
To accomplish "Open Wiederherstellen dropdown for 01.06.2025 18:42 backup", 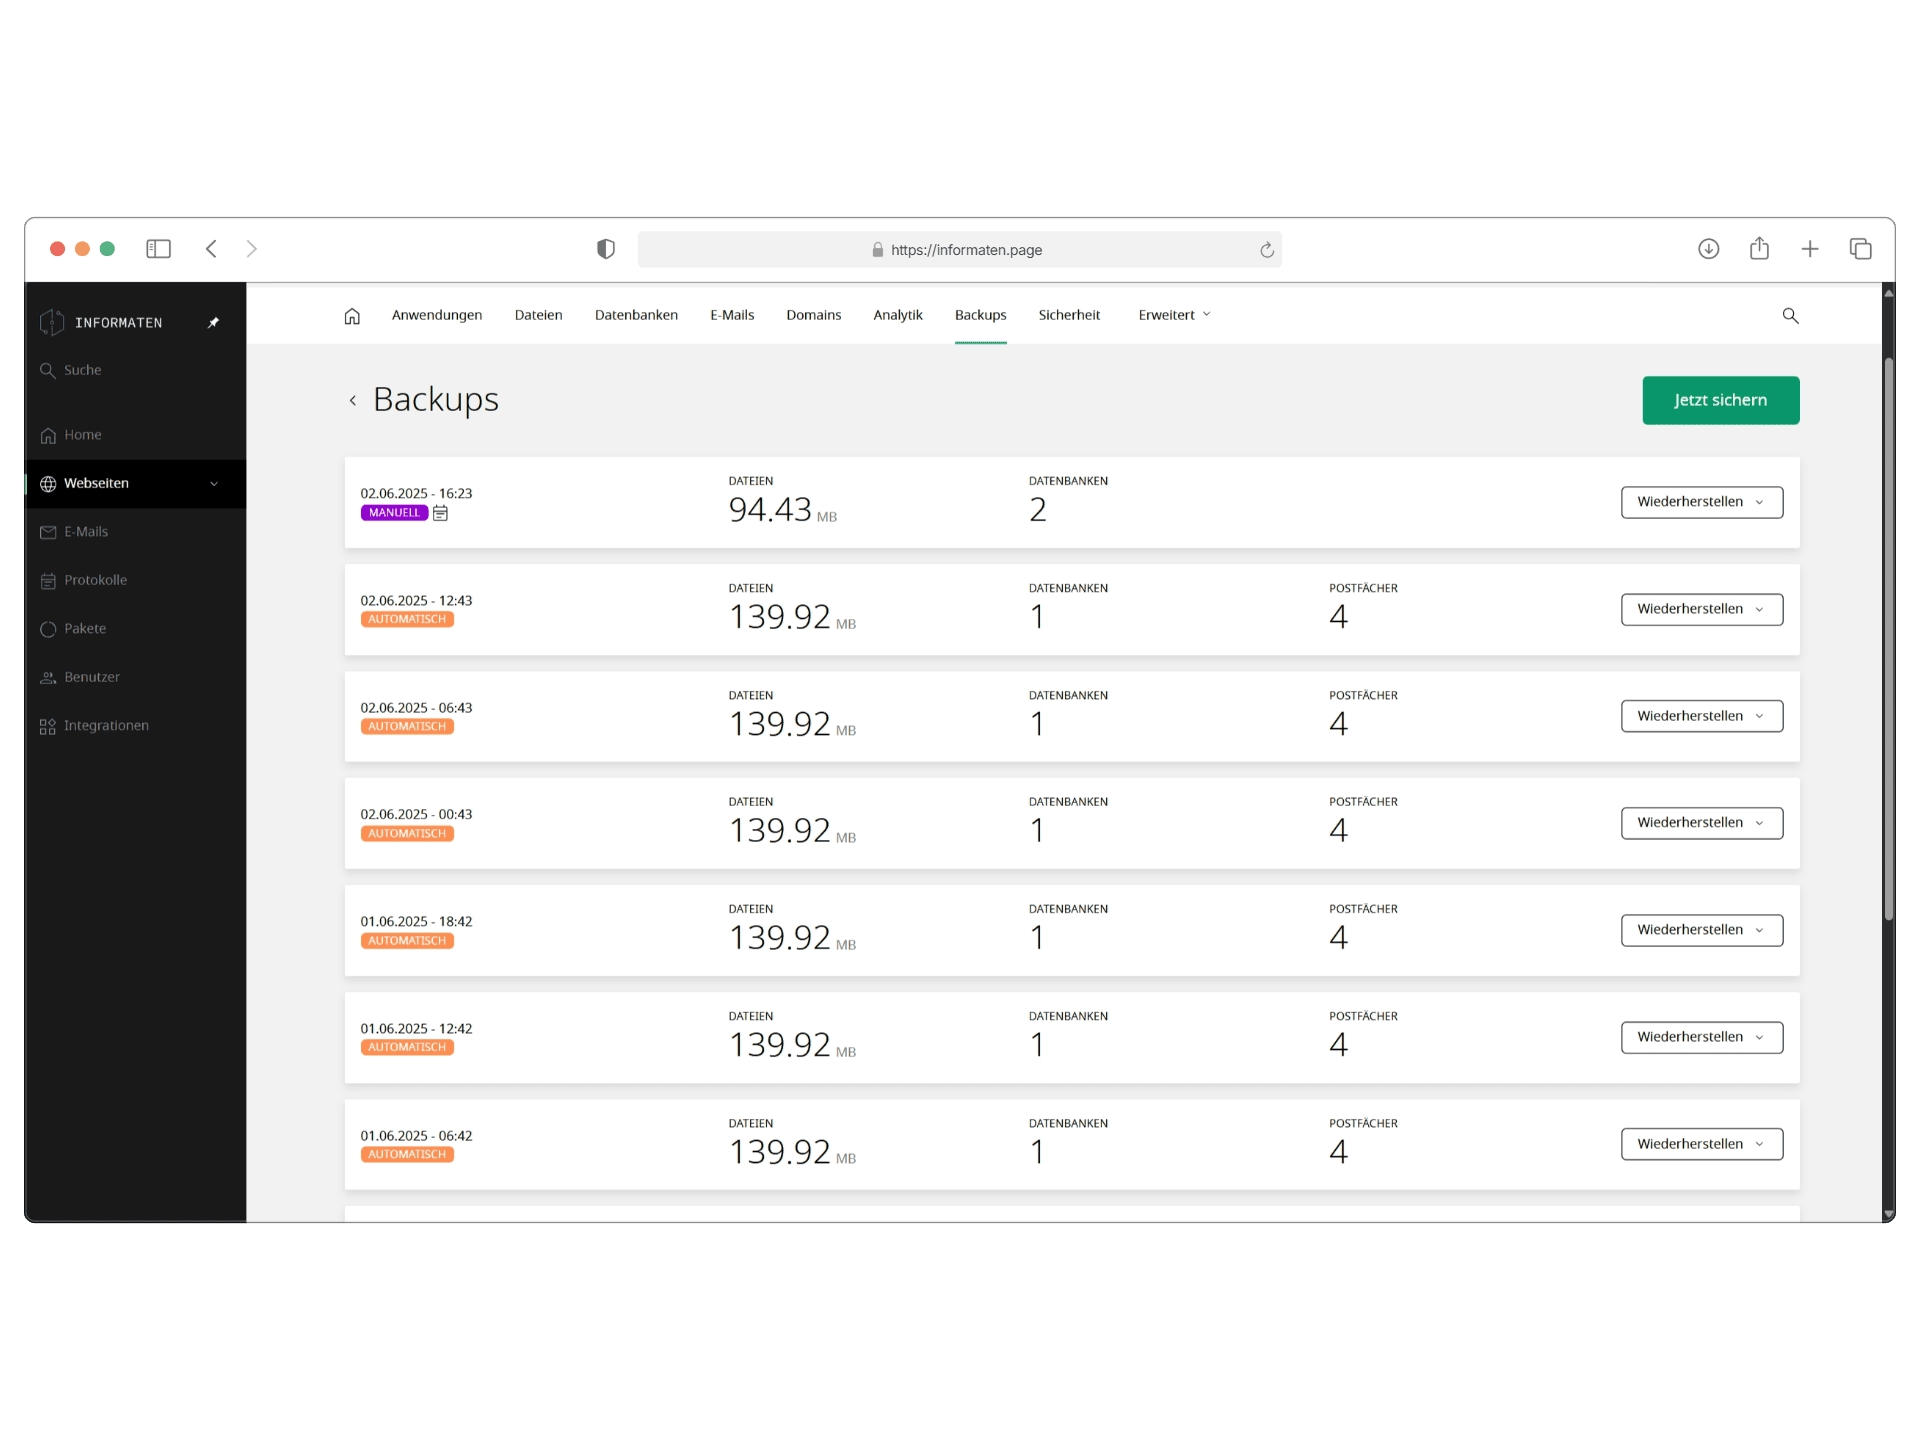I will pos(1701,930).
